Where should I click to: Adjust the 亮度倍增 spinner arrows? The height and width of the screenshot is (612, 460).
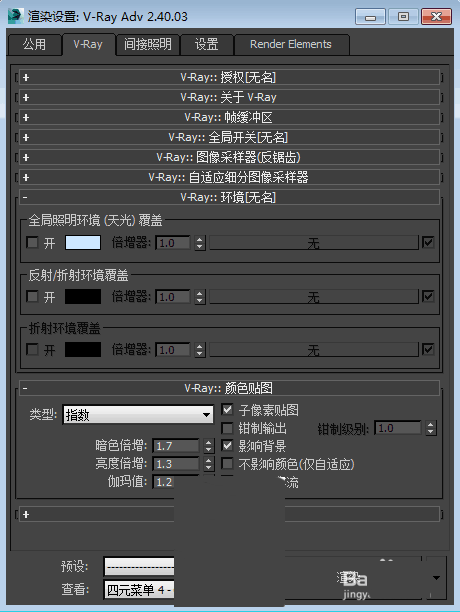coord(209,464)
